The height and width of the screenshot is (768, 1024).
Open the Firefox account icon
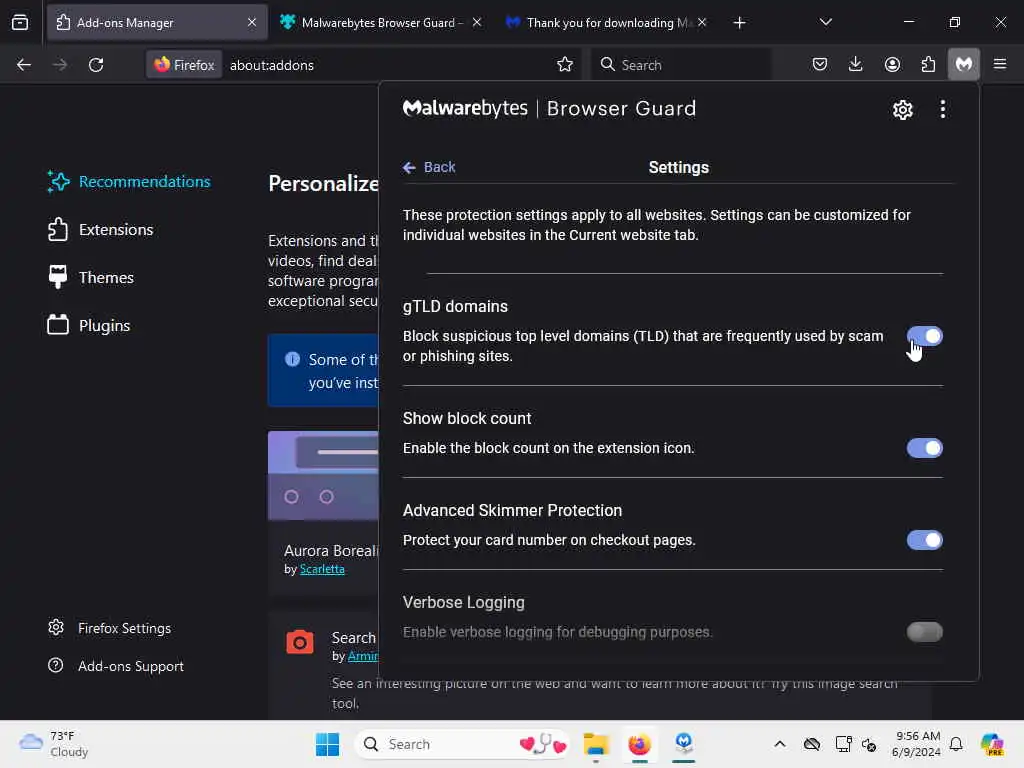tap(891, 64)
